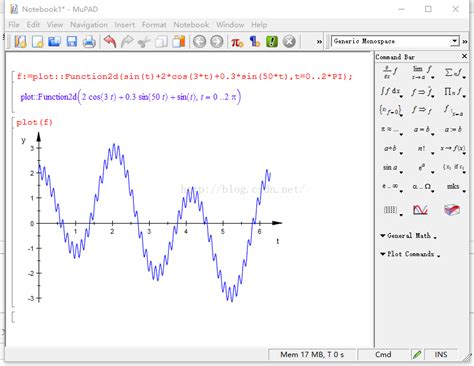
Task: Toggle the Cmd mode status indicator
Action: [383, 355]
